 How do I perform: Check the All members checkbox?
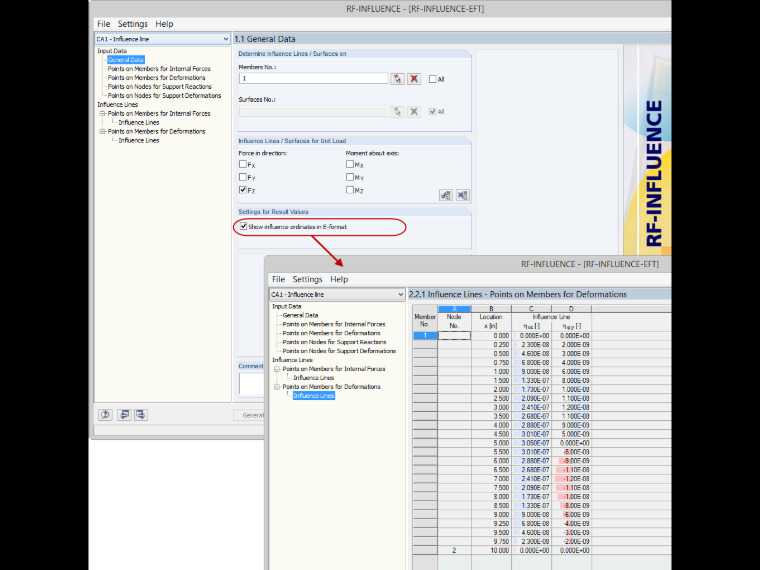click(x=432, y=79)
